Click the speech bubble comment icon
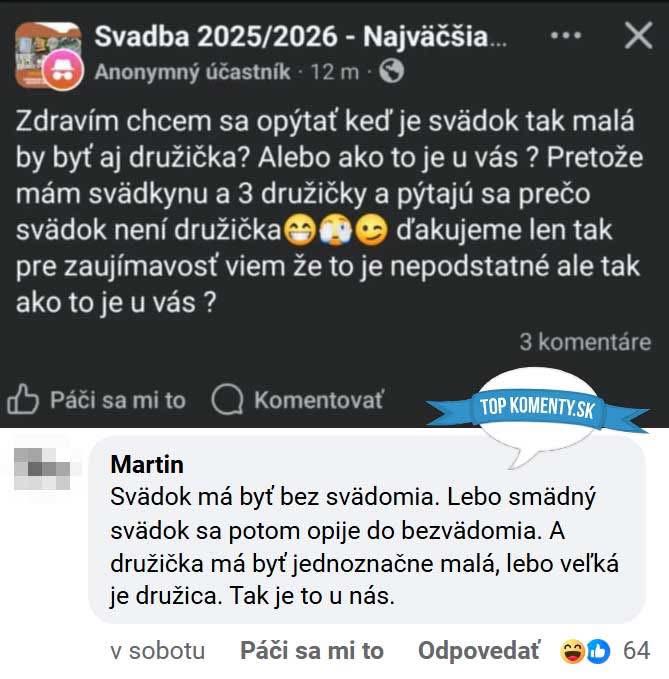669x679 pixels. tap(227, 400)
